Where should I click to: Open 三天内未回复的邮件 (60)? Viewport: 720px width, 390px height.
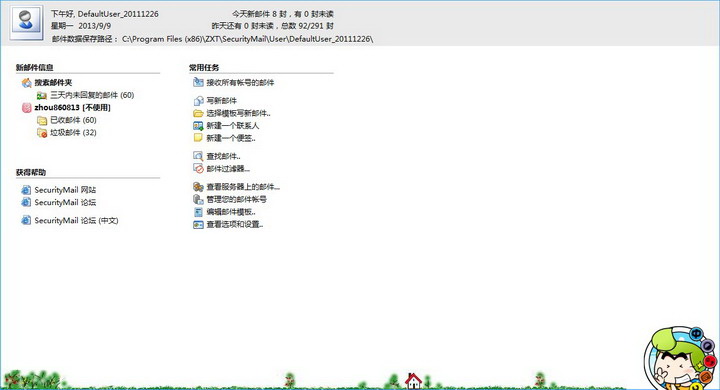click(92, 95)
